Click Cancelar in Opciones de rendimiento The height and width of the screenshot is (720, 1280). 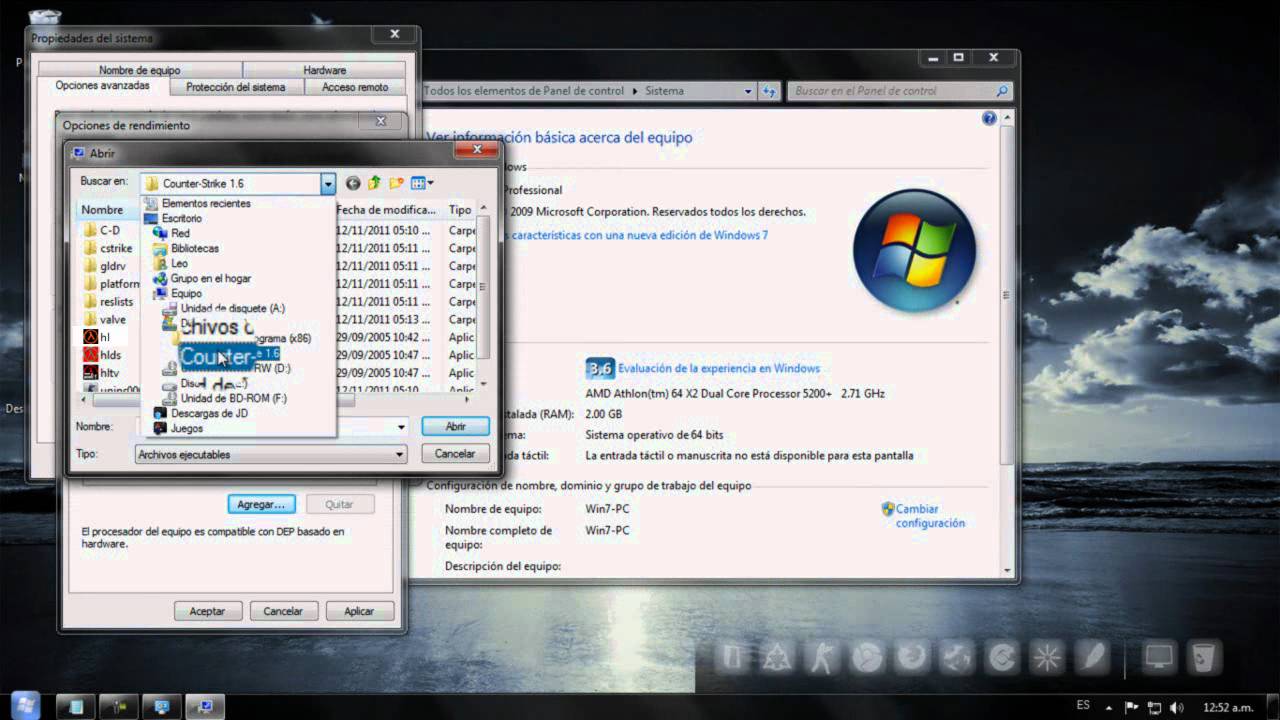tap(283, 611)
